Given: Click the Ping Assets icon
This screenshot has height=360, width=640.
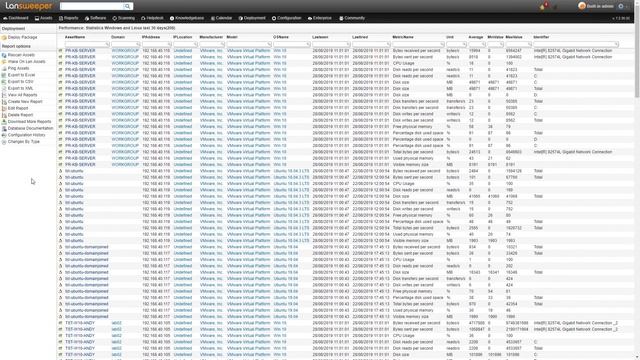Looking at the screenshot, I should coord(4,69).
